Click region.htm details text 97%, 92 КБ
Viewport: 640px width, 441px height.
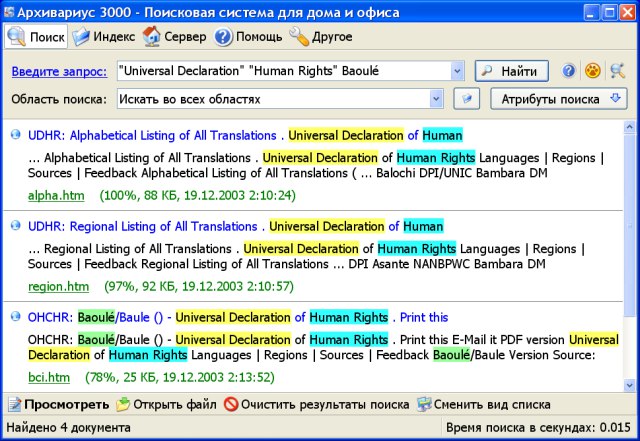[x=199, y=287]
